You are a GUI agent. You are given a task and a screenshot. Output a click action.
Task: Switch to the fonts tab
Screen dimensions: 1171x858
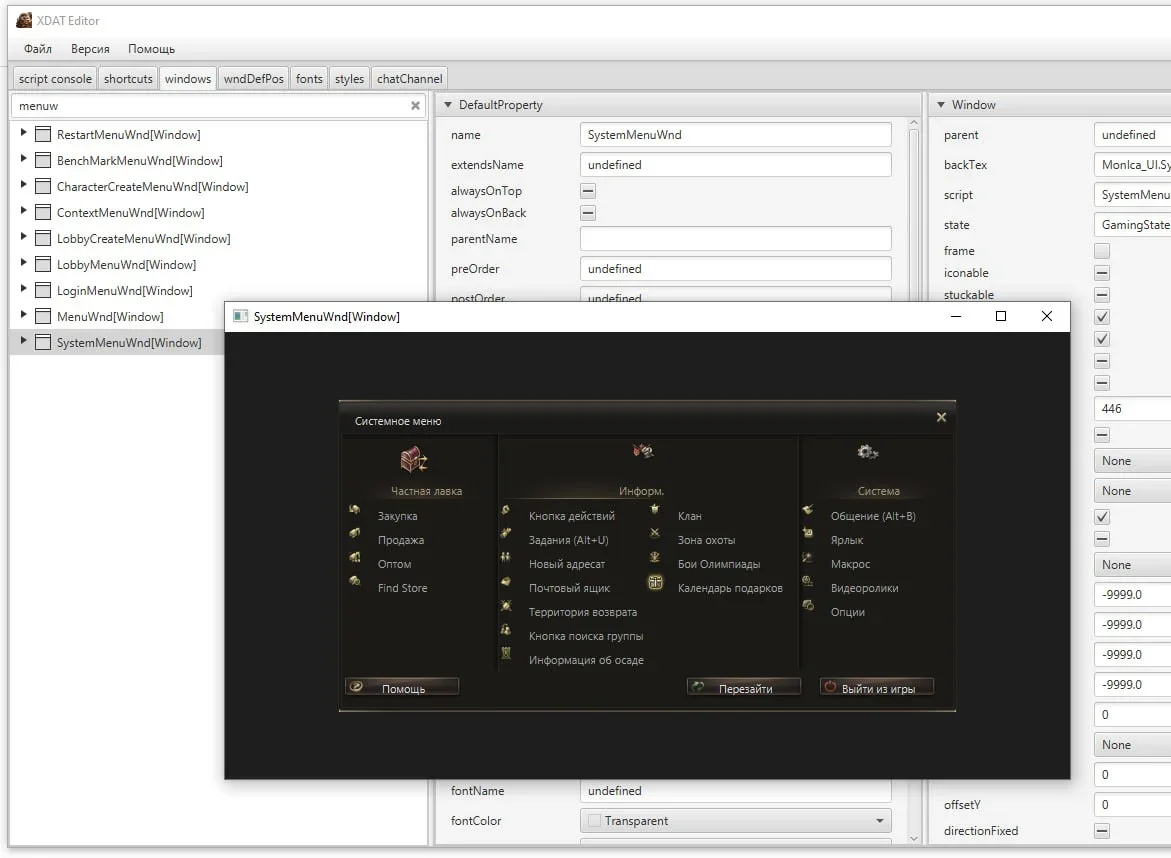click(308, 78)
